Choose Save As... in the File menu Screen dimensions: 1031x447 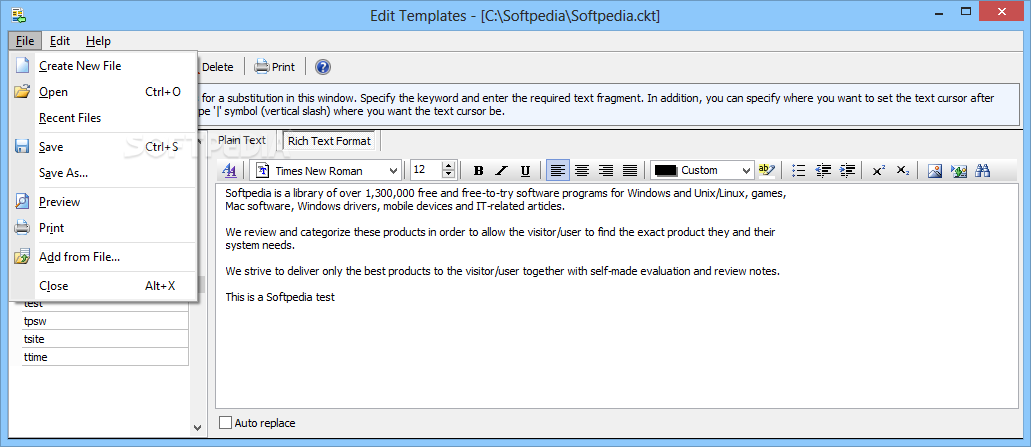tap(104, 173)
